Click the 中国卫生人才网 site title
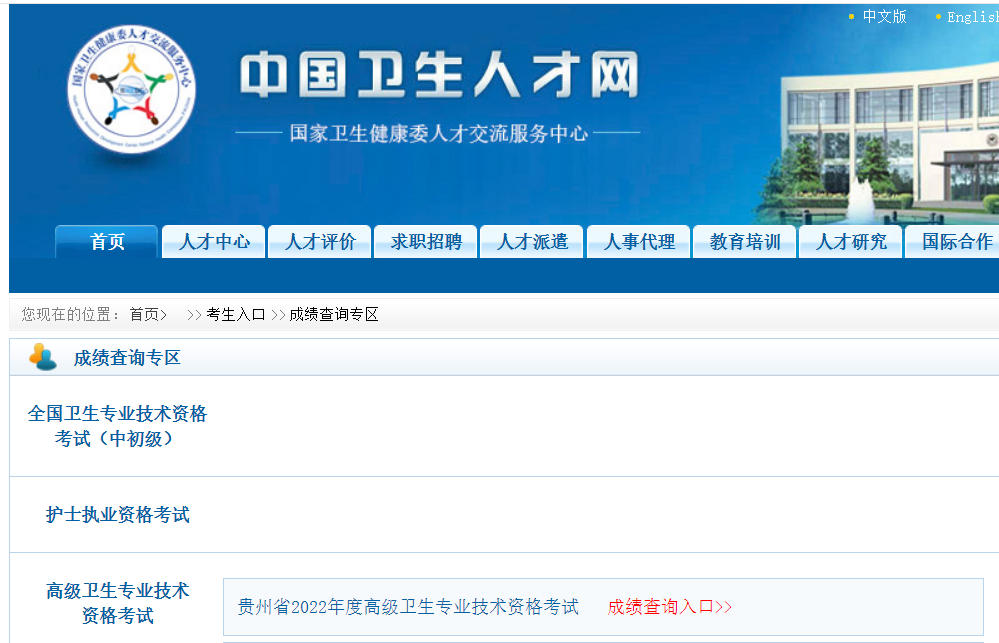Screen dimensions: 999x643 (440, 75)
